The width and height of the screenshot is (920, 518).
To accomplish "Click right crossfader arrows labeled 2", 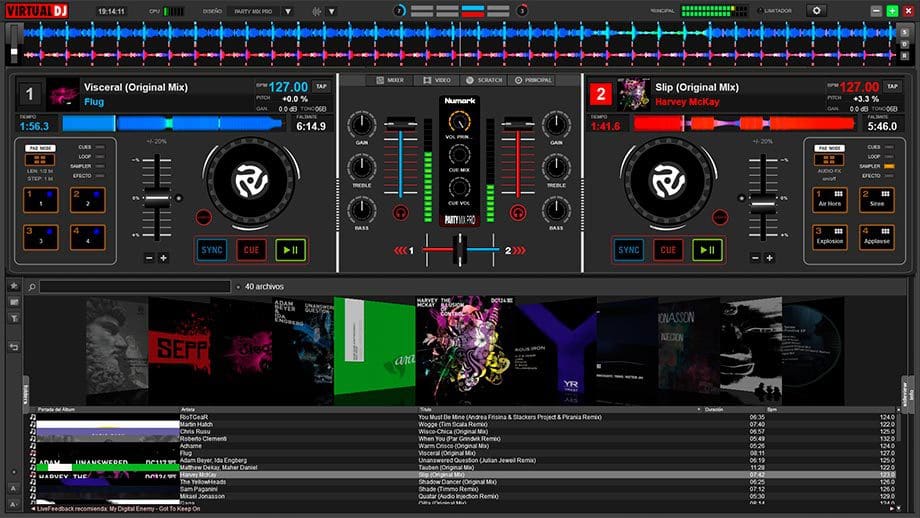I will [x=515, y=250].
